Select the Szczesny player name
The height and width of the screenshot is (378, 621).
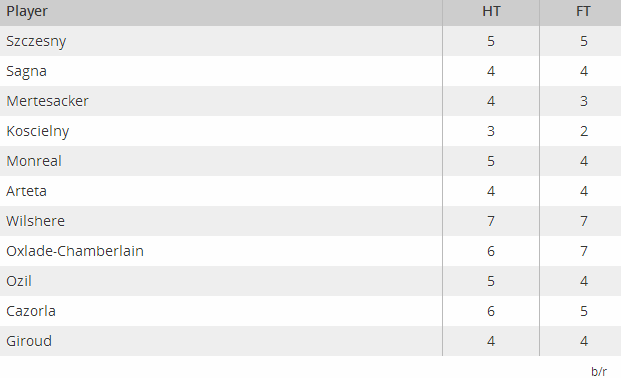point(36,42)
